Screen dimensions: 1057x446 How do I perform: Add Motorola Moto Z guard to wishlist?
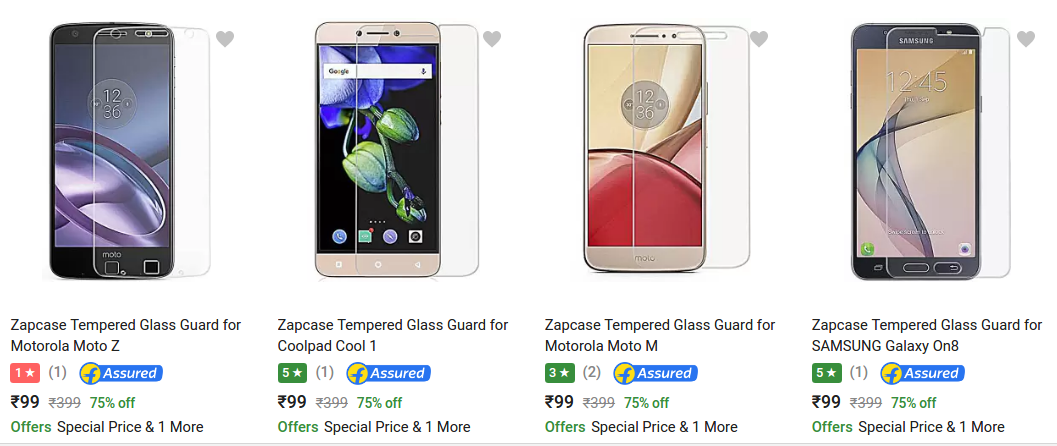point(225,39)
